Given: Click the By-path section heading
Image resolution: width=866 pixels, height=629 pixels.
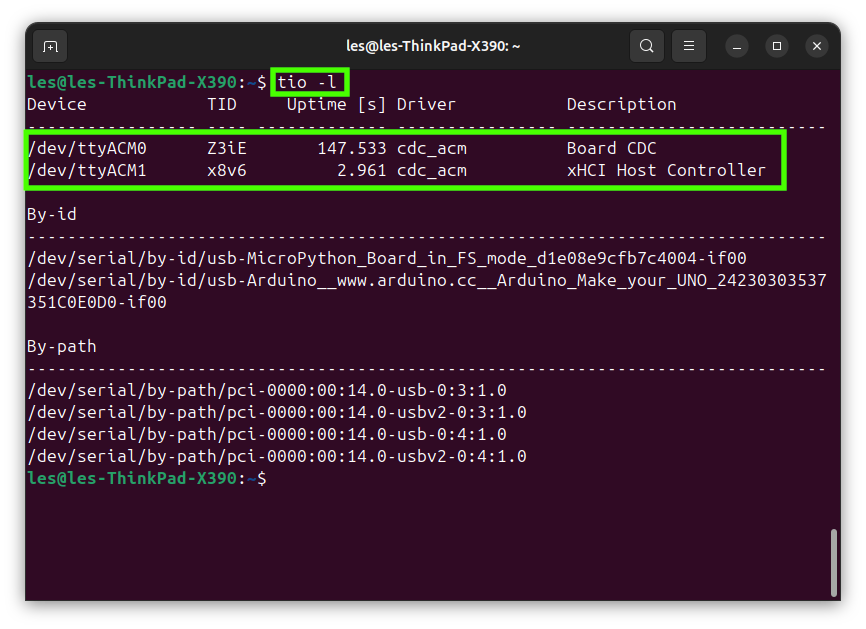Looking at the screenshot, I should coord(62,346).
